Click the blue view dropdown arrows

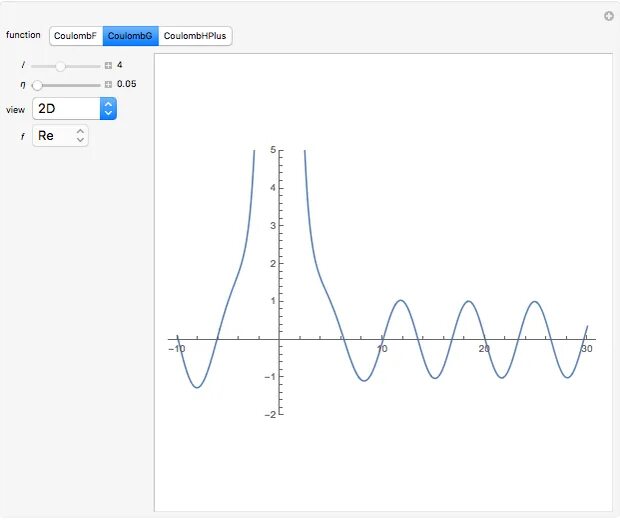(108, 108)
